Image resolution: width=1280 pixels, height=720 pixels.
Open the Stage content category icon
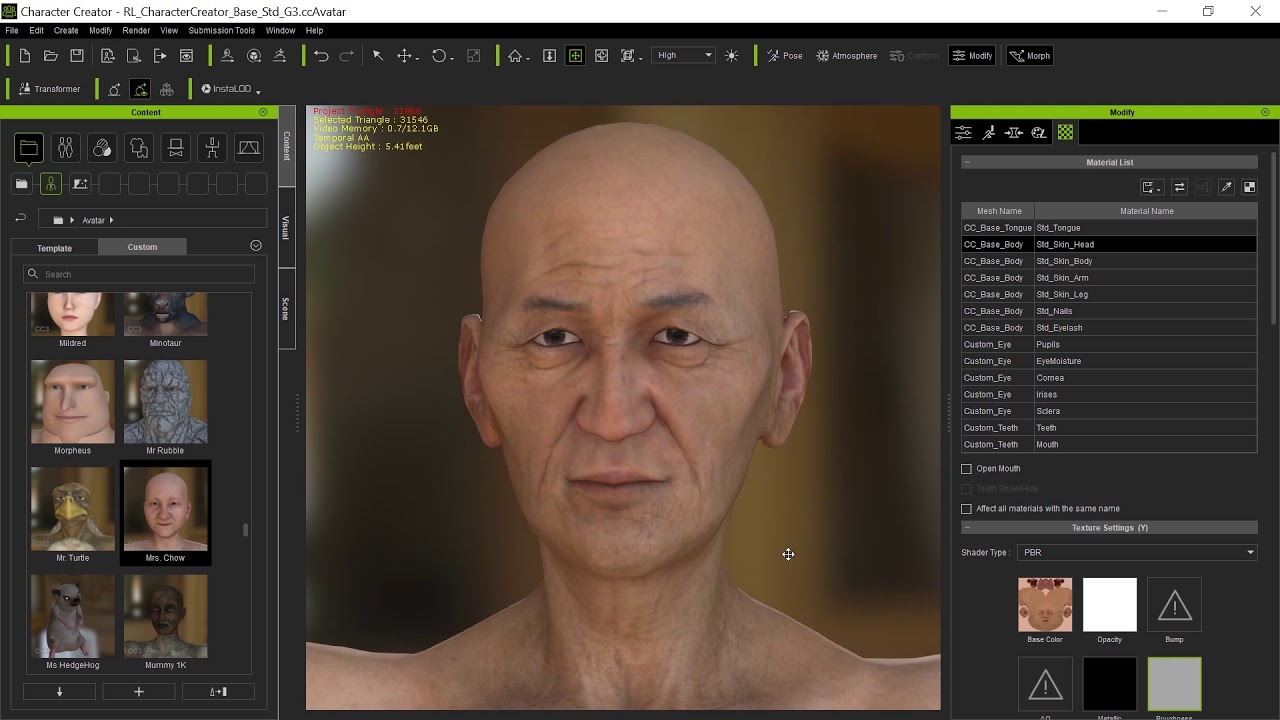(249, 148)
